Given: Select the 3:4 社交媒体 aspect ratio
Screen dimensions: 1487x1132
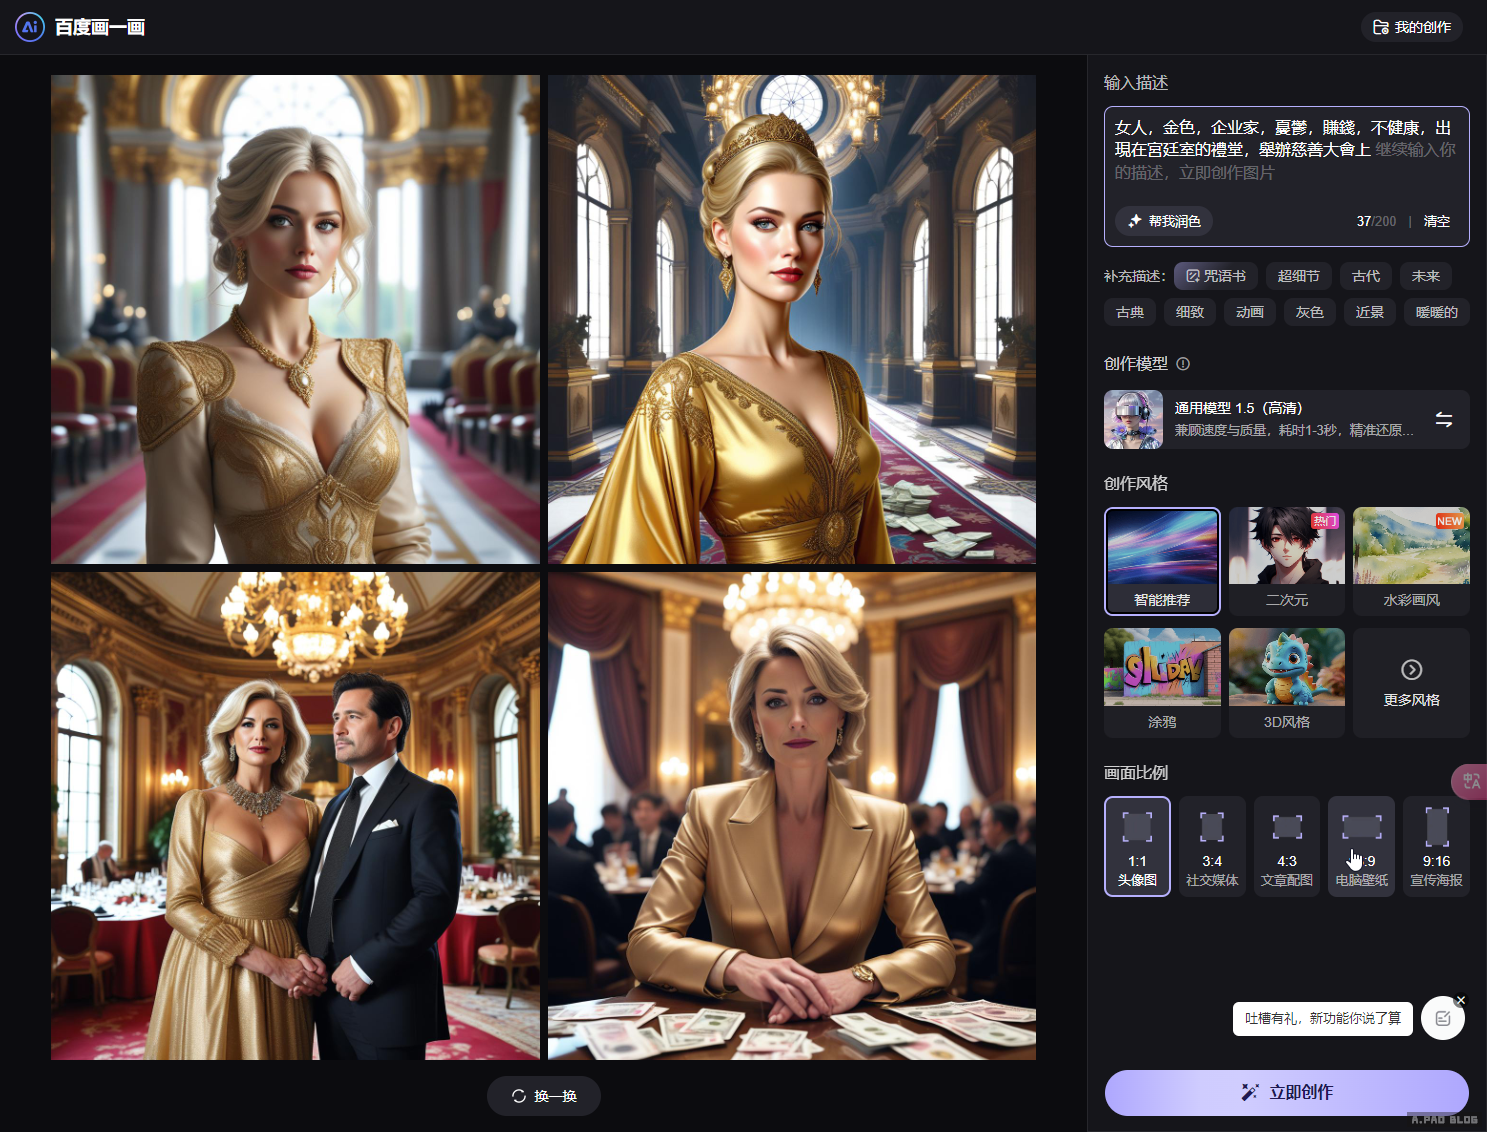Looking at the screenshot, I should [x=1212, y=846].
